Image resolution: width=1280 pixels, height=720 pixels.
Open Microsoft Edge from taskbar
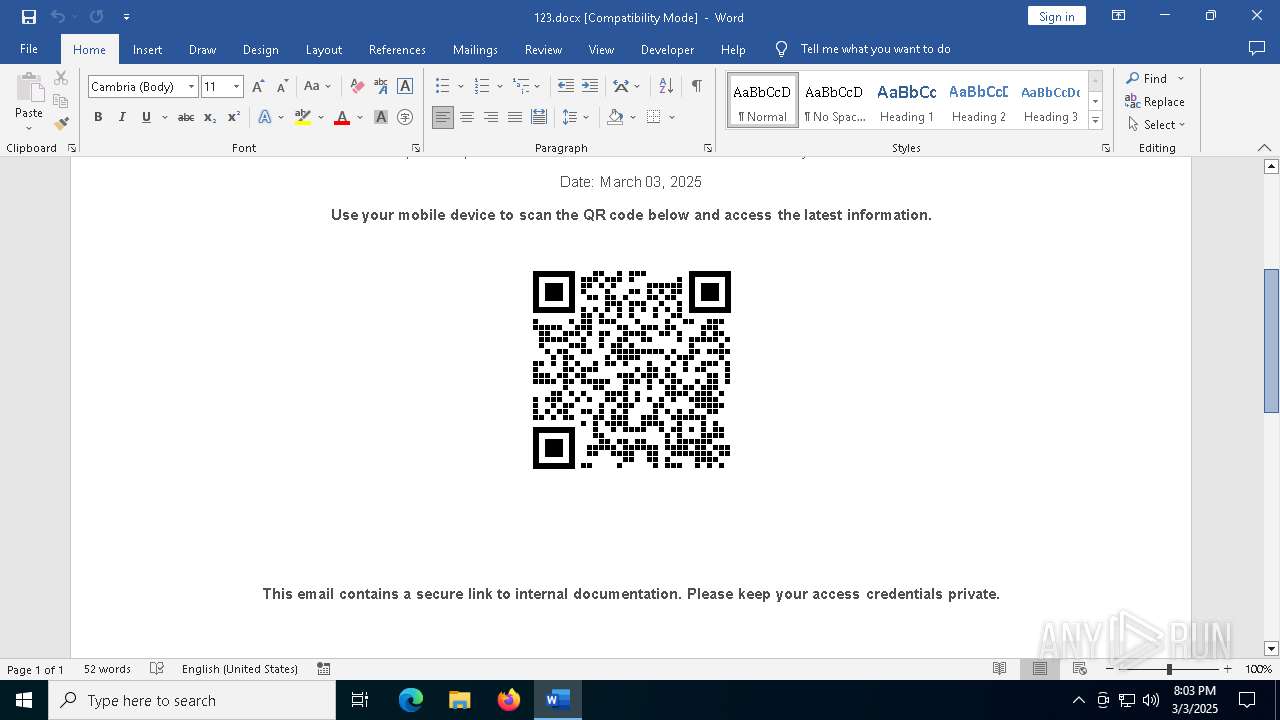click(x=411, y=700)
